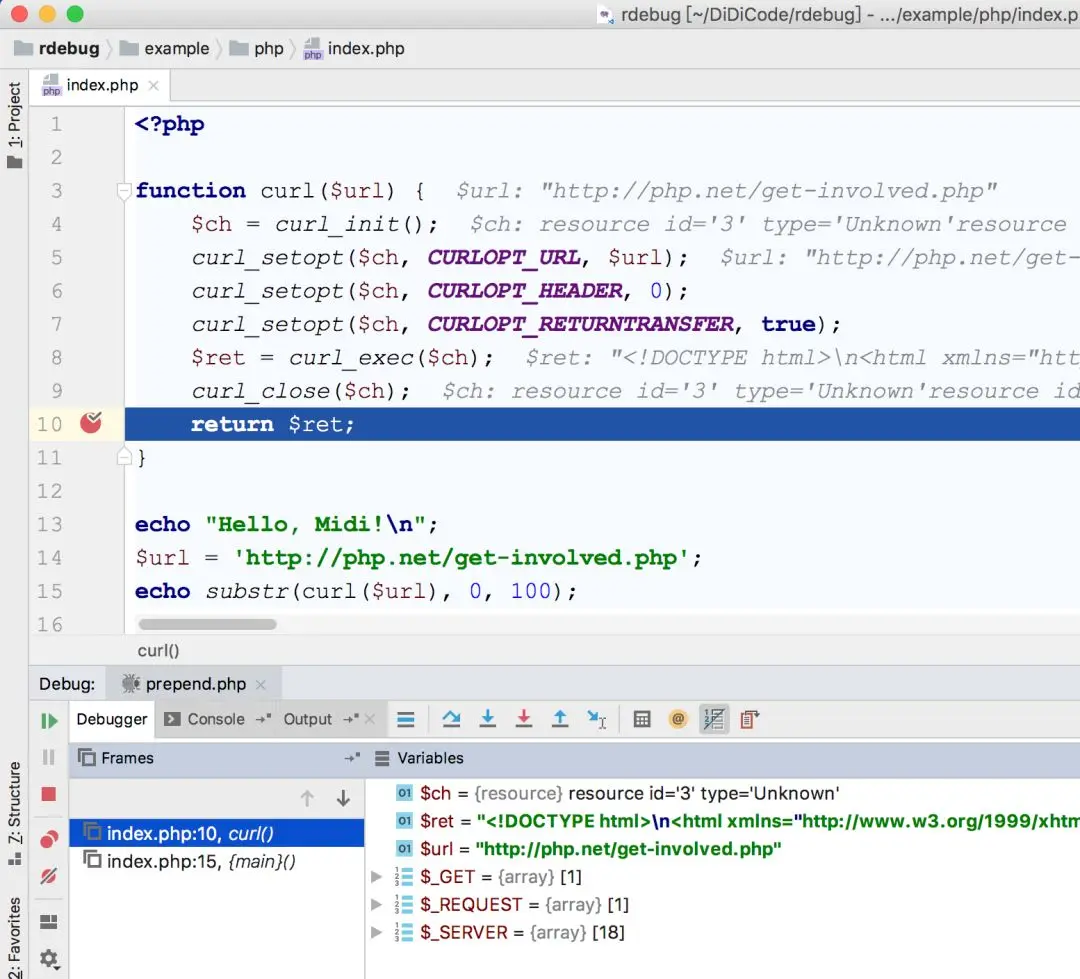Select previous frame up arrow
Screen dimensions: 1080x979
pyautogui.click(x=307, y=798)
